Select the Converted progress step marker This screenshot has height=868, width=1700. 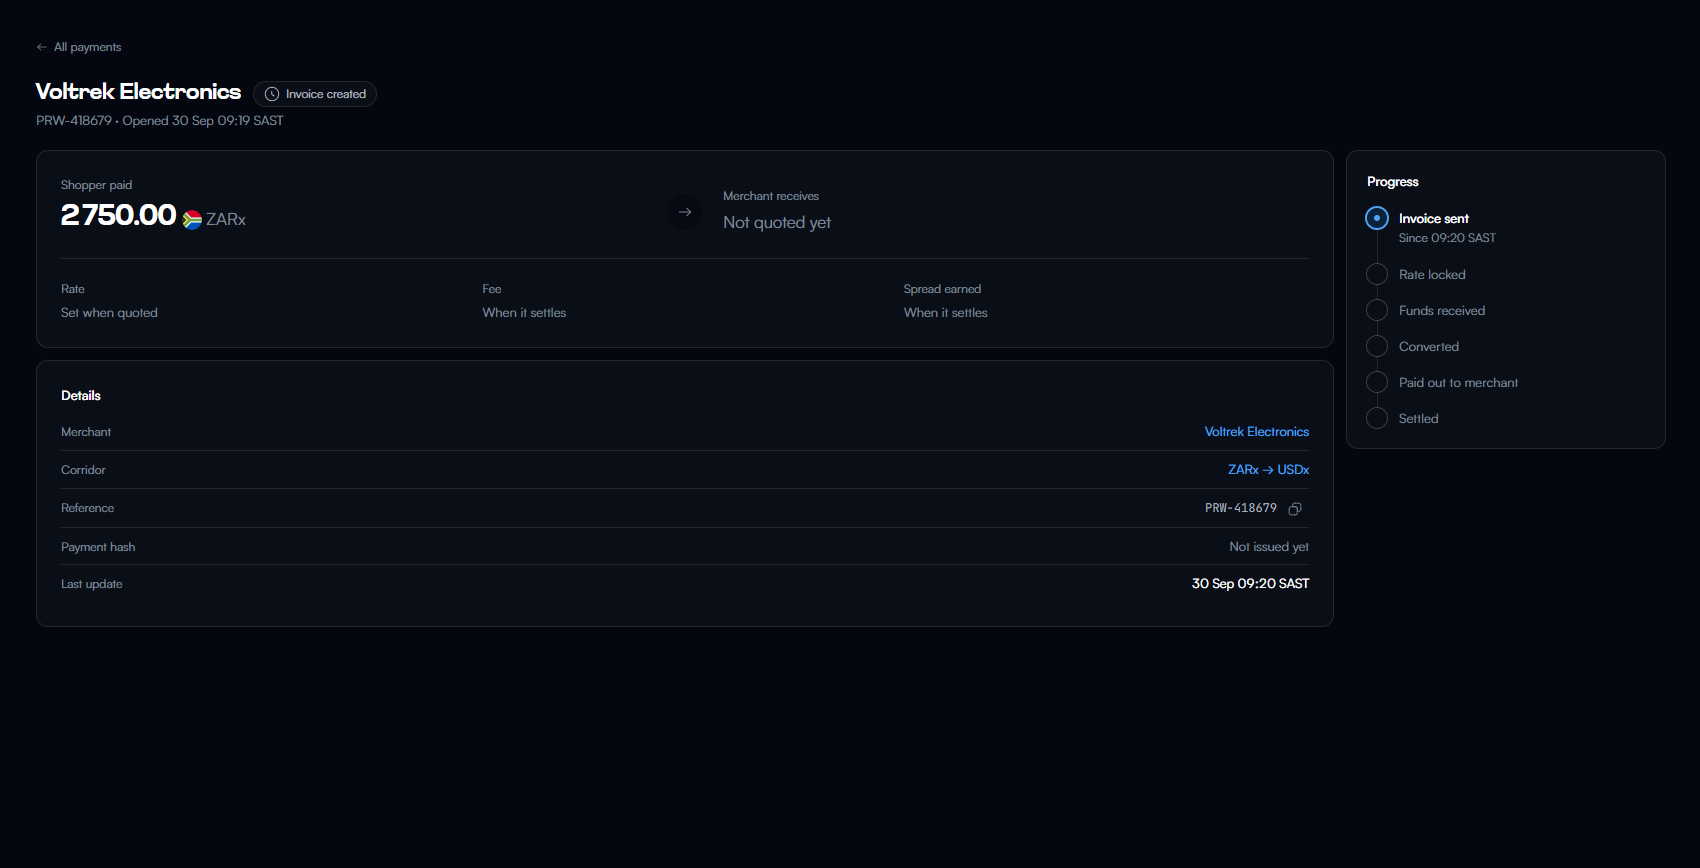(1377, 346)
